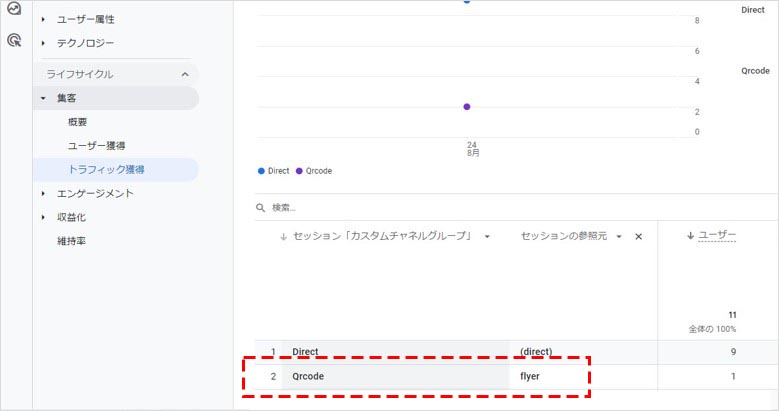Collapse the ライフサイクル section
Viewport: 779px width, 411px height.
click(184, 74)
